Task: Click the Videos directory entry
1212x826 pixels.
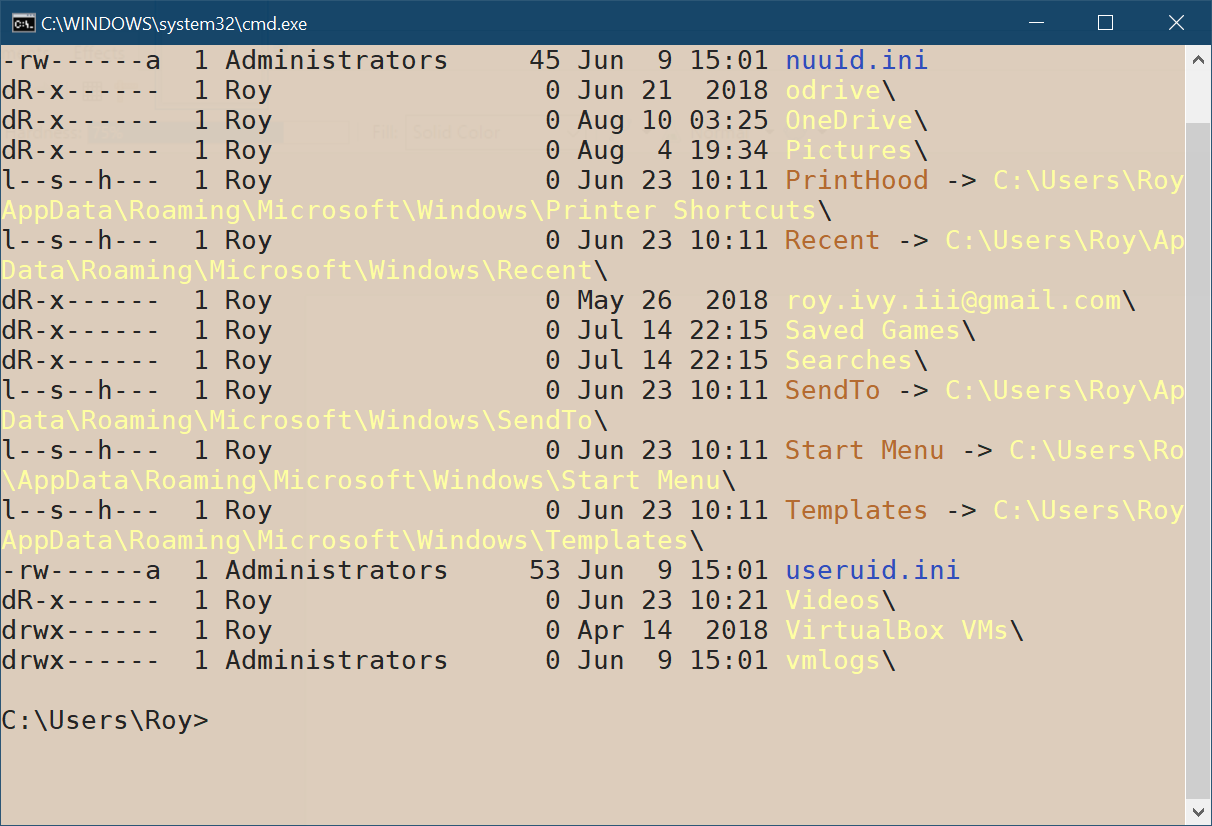Action: [832, 600]
